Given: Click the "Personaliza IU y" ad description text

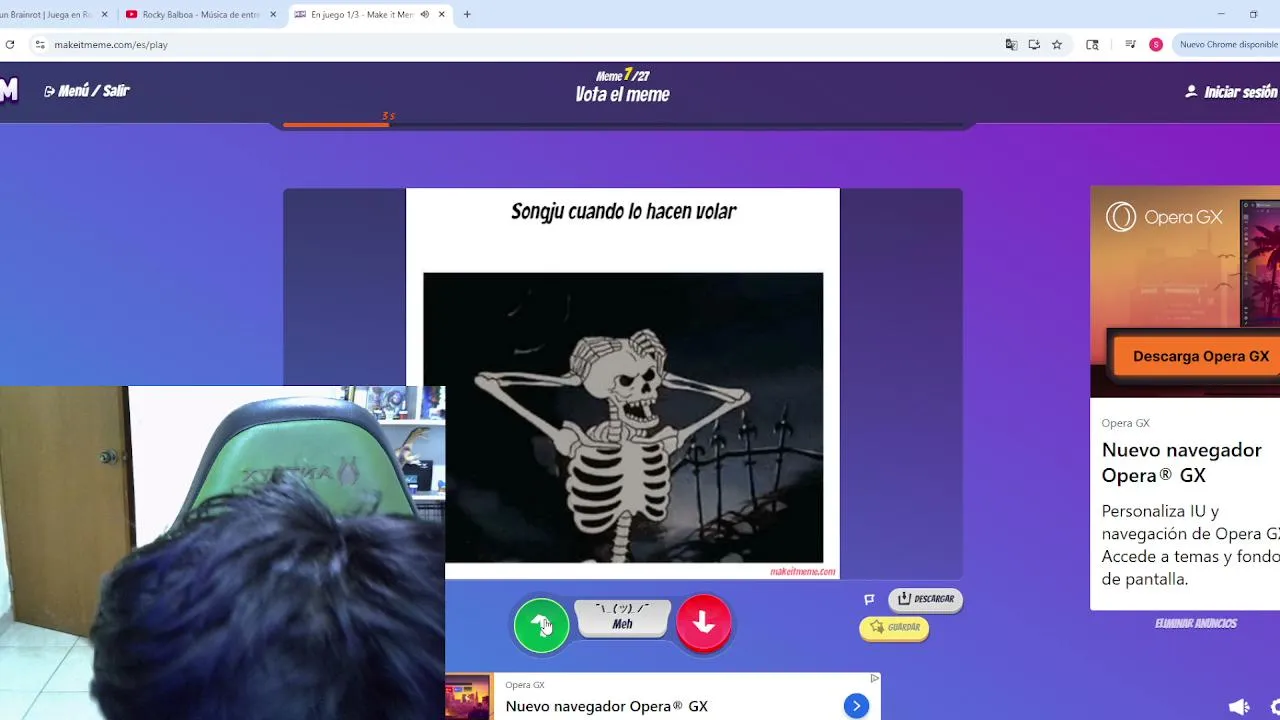Looking at the screenshot, I should pos(1160,511).
